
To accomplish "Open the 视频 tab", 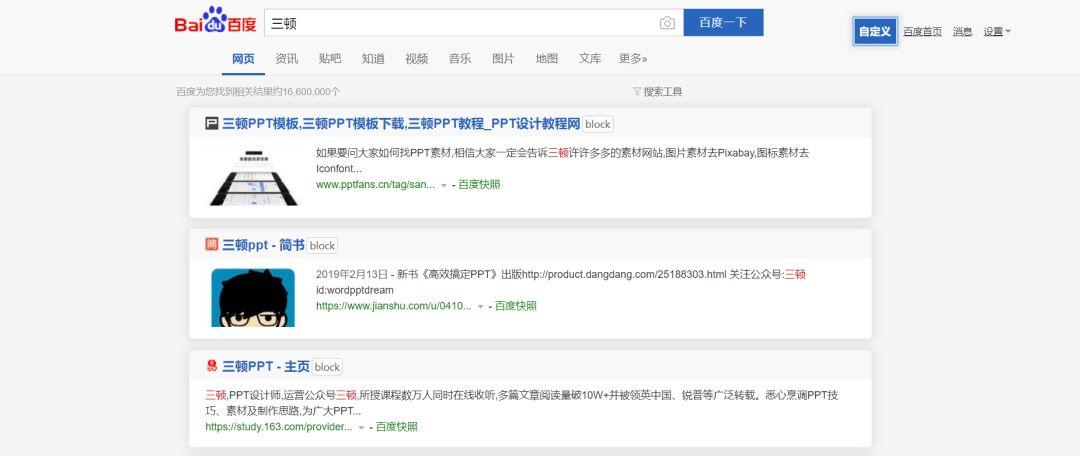I will click(x=417, y=59).
